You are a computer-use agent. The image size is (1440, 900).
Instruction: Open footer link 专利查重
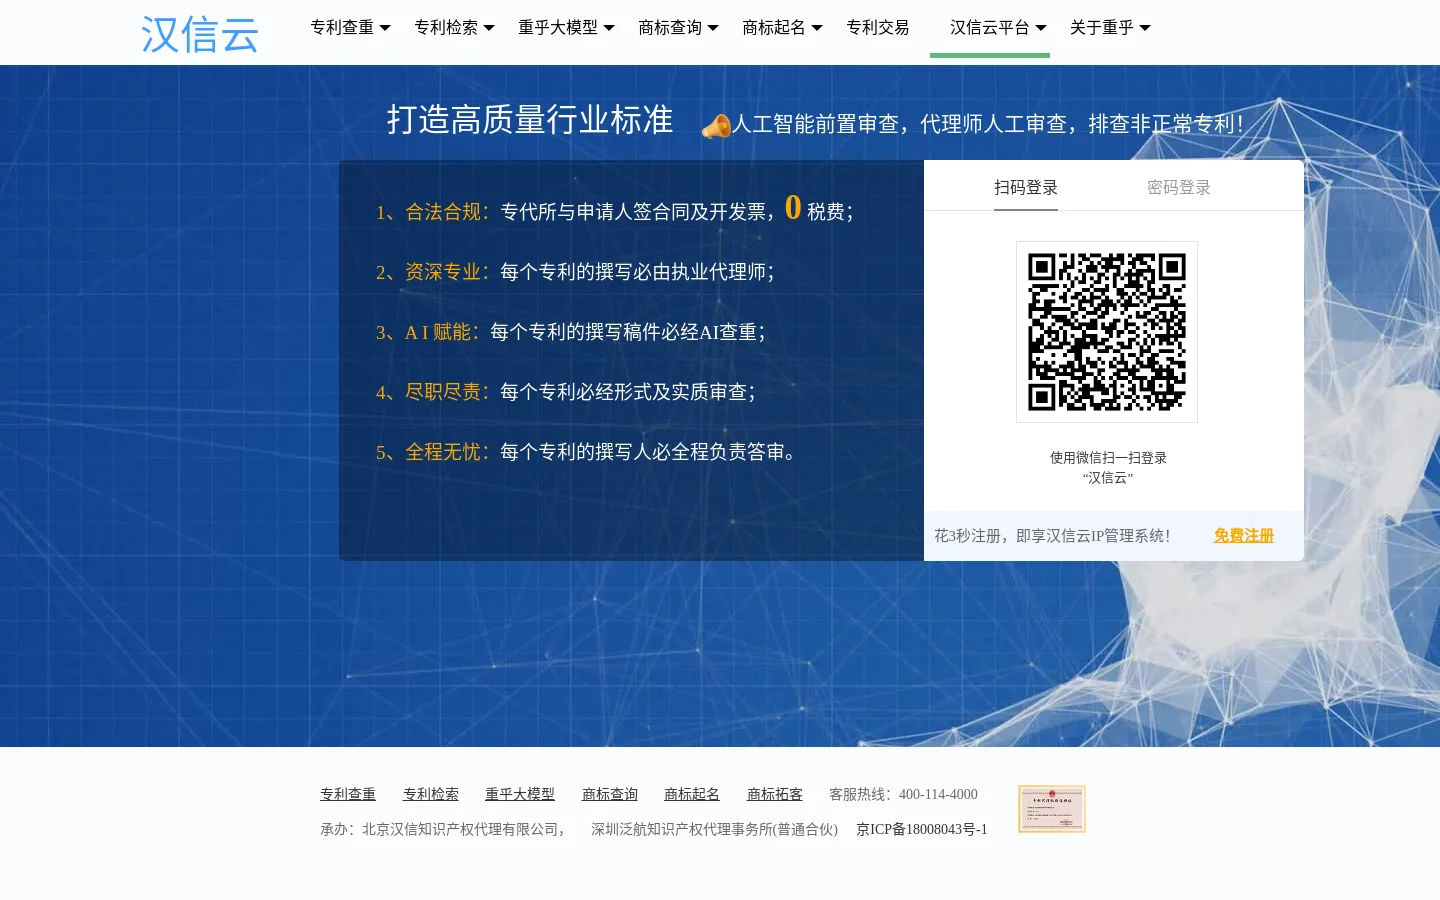coord(348,794)
